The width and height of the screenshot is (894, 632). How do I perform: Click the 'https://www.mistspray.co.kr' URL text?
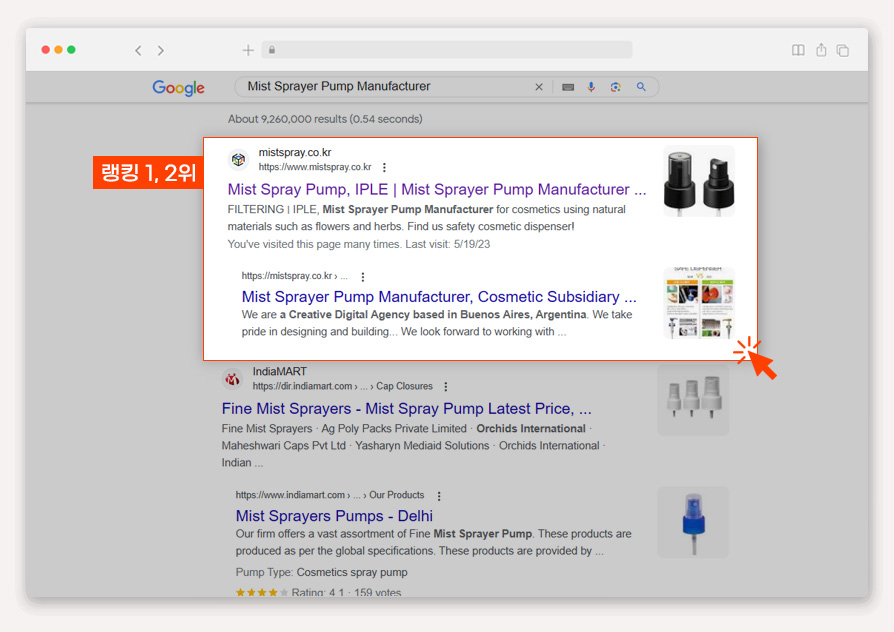tap(315, 167)
